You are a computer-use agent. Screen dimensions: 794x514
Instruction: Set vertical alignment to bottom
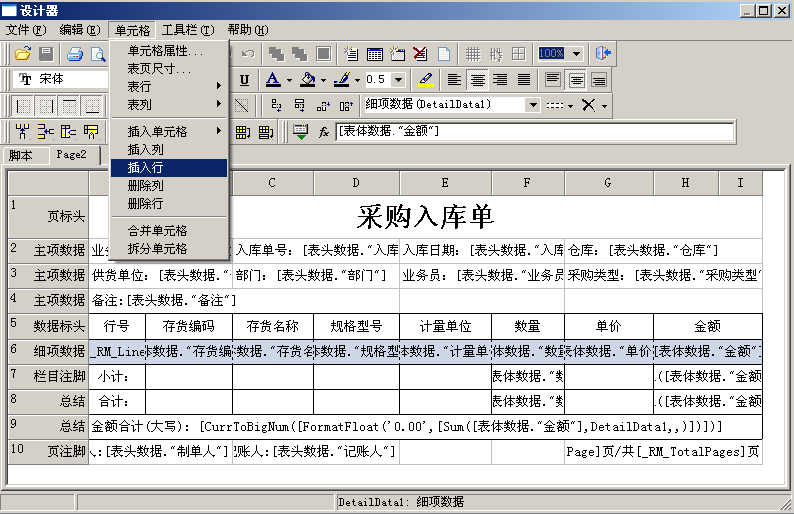(599, 80)
